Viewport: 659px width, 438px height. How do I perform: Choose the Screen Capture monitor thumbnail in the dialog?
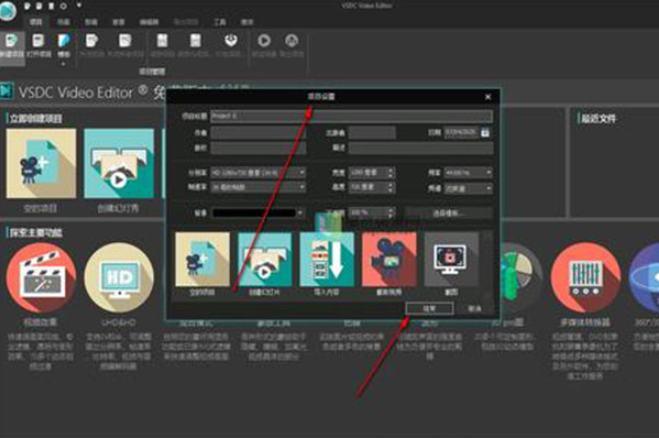coord(451,259)
